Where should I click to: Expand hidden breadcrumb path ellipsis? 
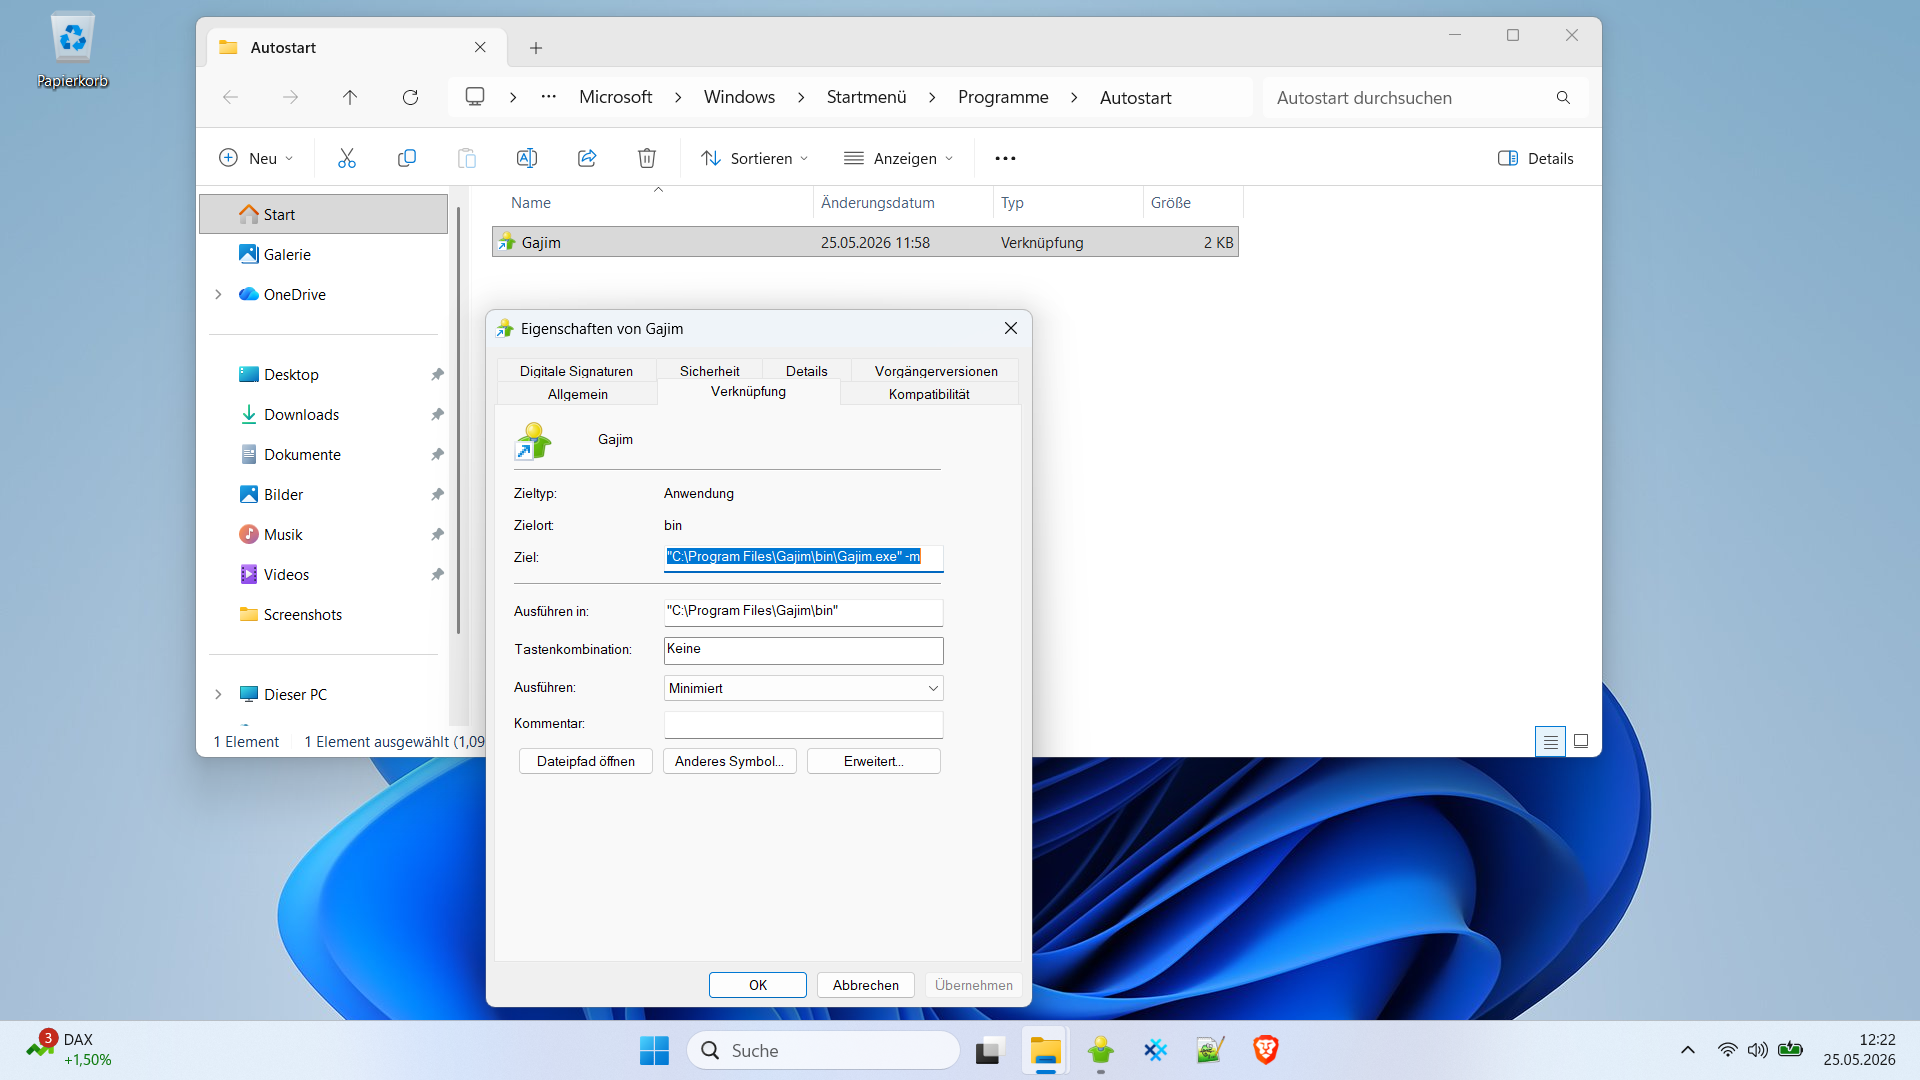pyautogui.click(x=548, y=97)
